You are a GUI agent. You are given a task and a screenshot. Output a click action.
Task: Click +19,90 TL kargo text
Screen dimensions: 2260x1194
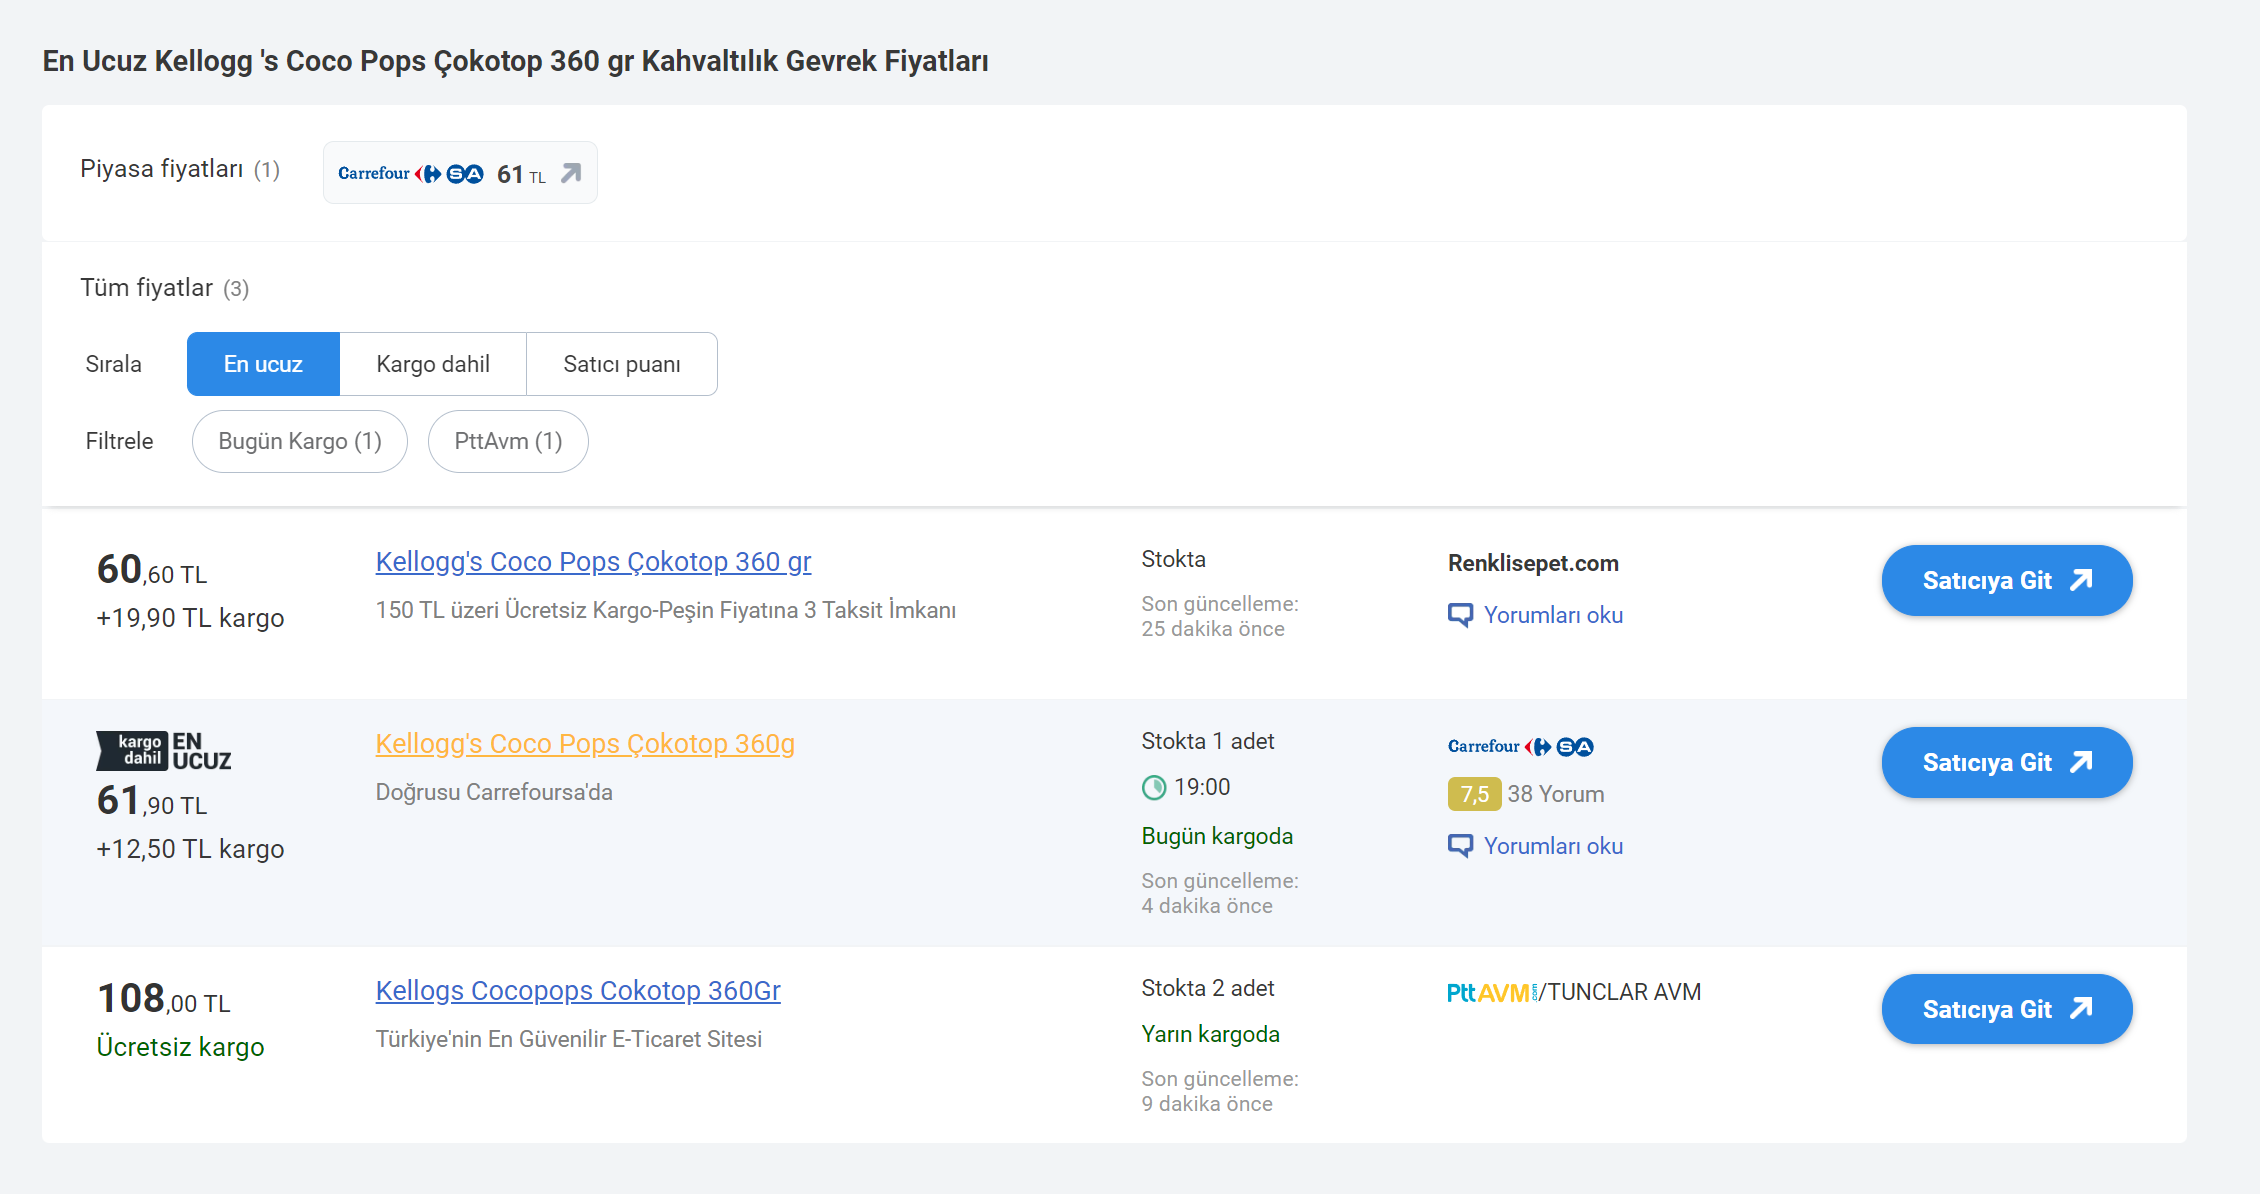coord(190,618)
